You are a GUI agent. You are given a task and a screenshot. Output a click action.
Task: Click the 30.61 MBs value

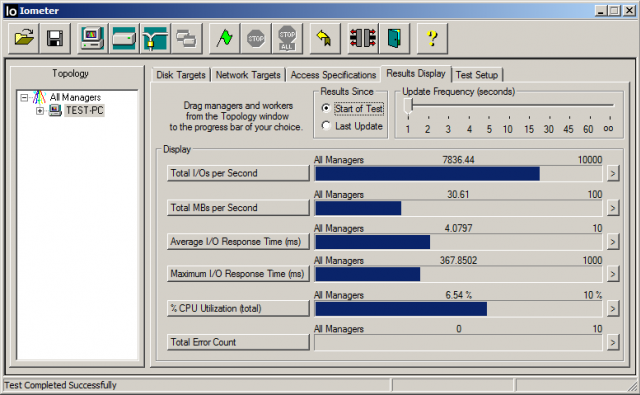[x=458, y=195]
